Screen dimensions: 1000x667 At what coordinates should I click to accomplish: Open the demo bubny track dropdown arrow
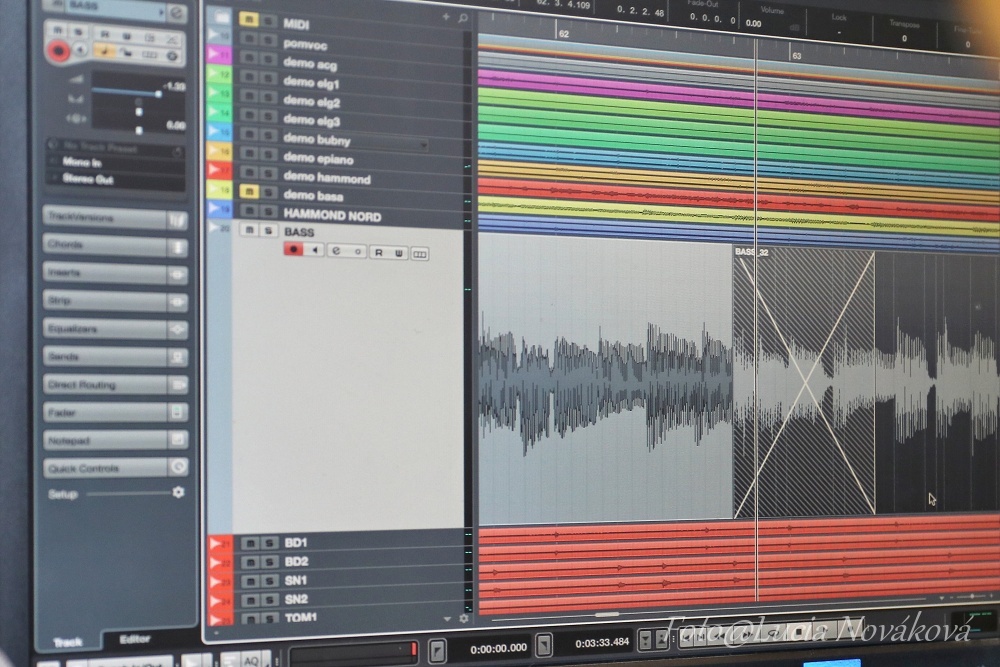click(x=423, y=145)
